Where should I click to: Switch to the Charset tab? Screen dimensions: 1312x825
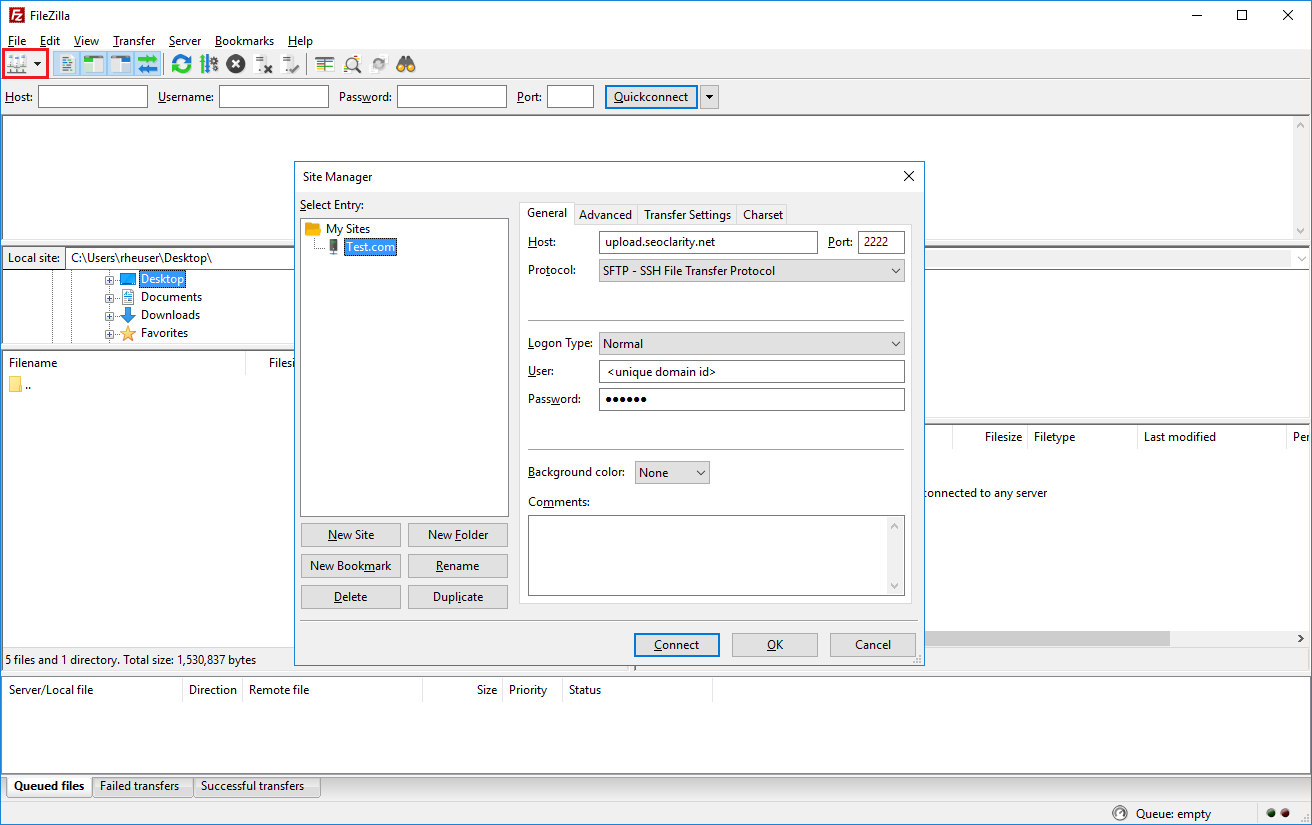click(x=763, y=215)
